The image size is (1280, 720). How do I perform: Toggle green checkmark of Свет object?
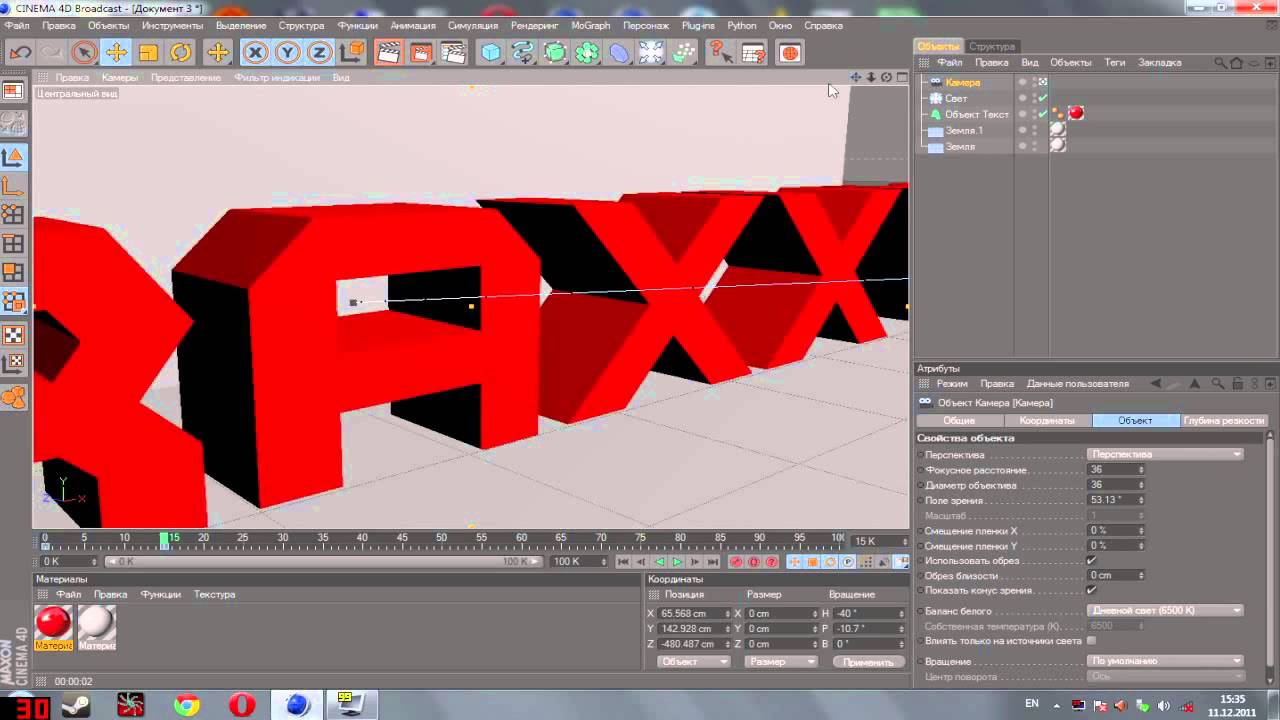click(x=1043, y=98)
